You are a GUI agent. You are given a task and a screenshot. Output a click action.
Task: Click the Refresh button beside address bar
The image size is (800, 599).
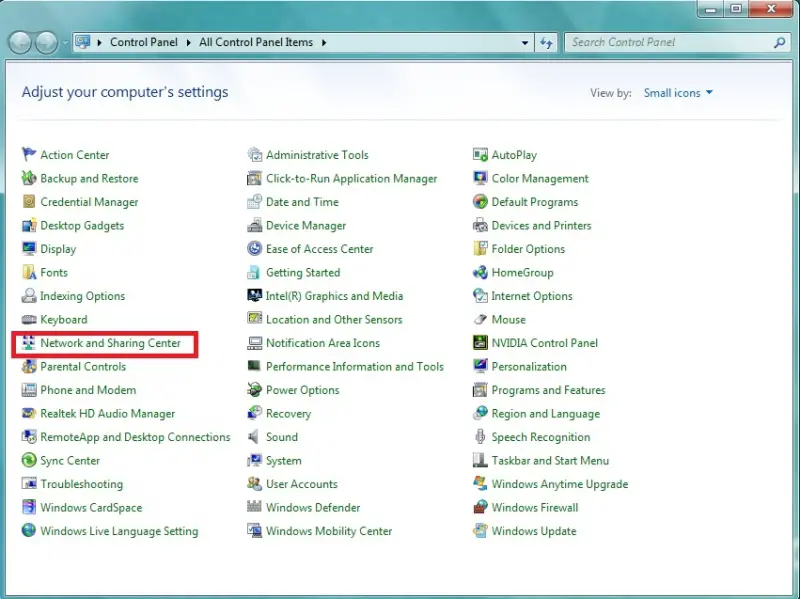coord(546,43)
